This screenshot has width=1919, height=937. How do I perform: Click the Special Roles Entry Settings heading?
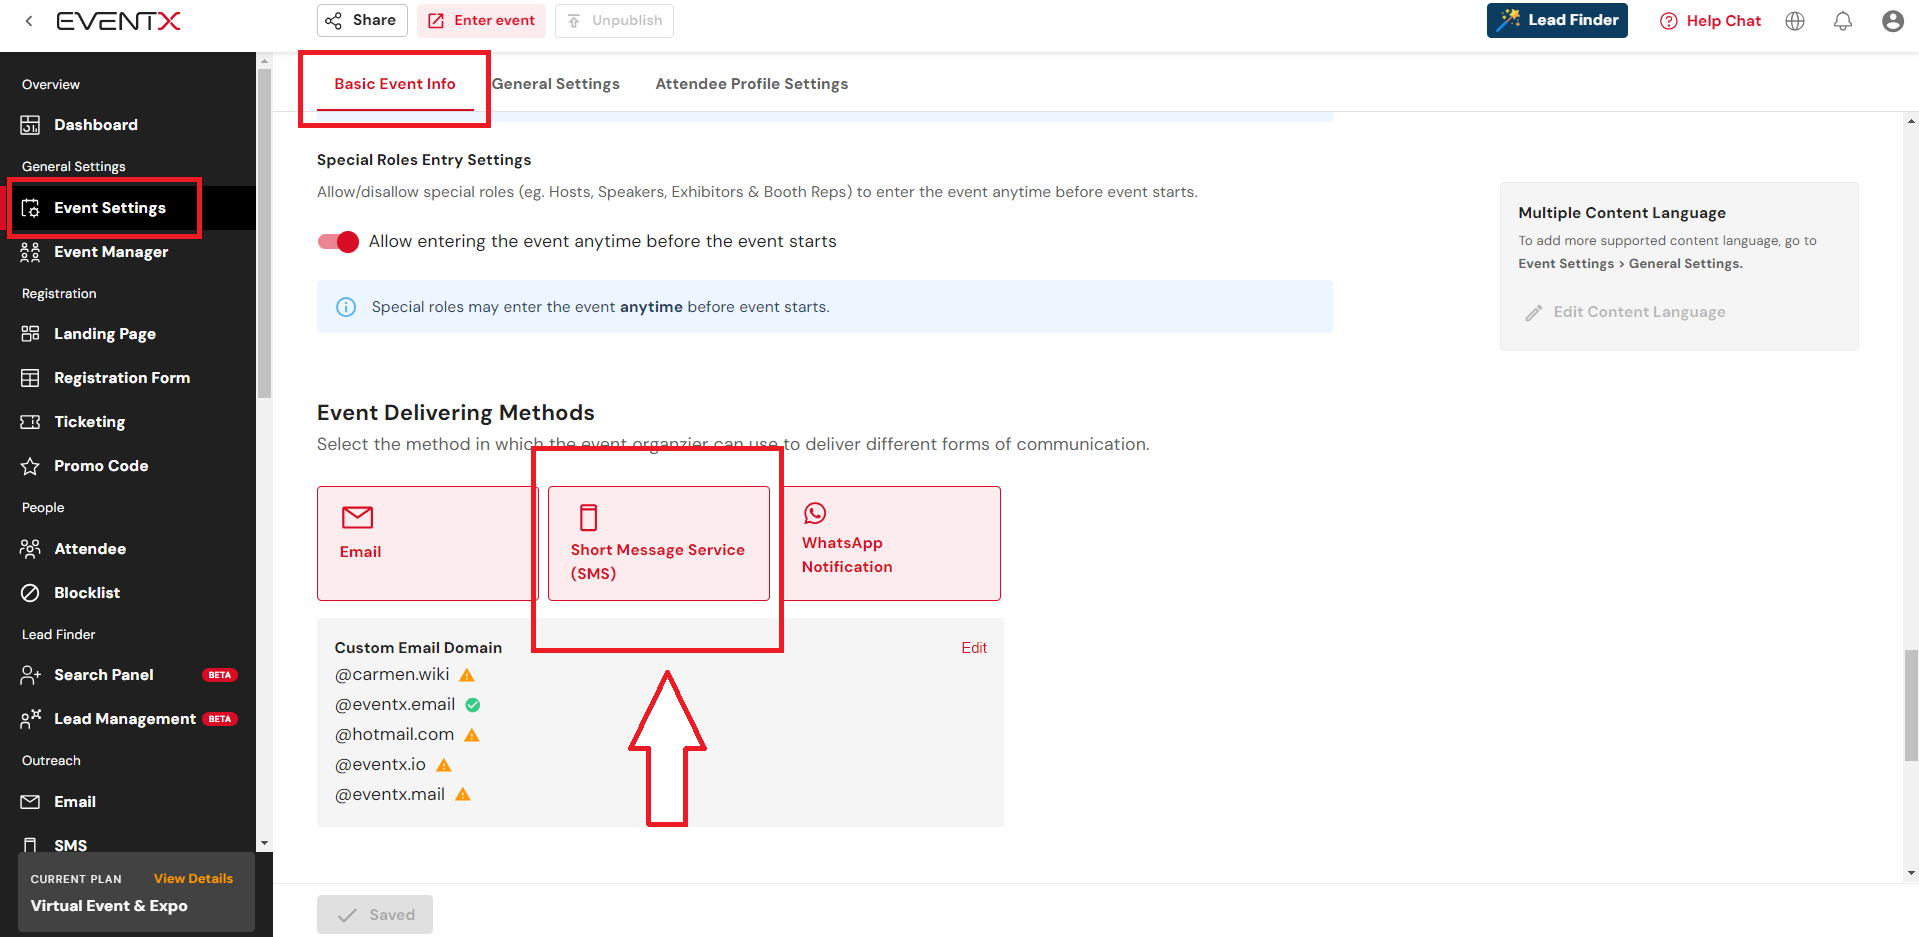click(x=424, y=160)
